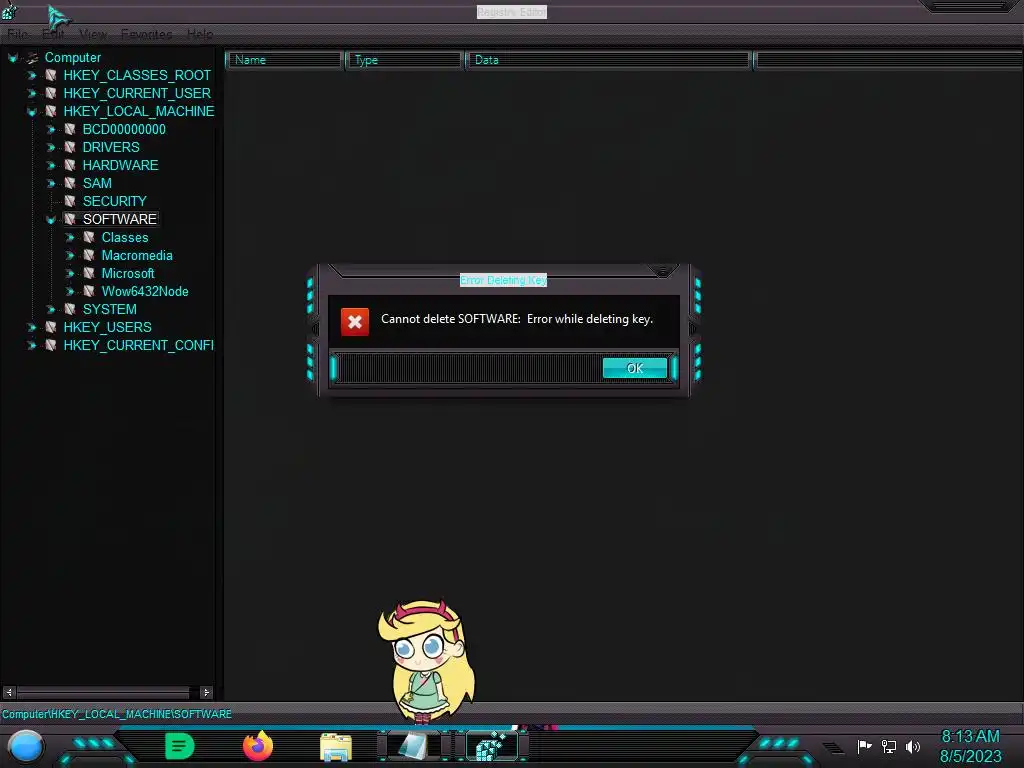Click the HARDWARE key icon
Image resolution: width=1024 pixels, height=768 pixels.
(69, 165)
